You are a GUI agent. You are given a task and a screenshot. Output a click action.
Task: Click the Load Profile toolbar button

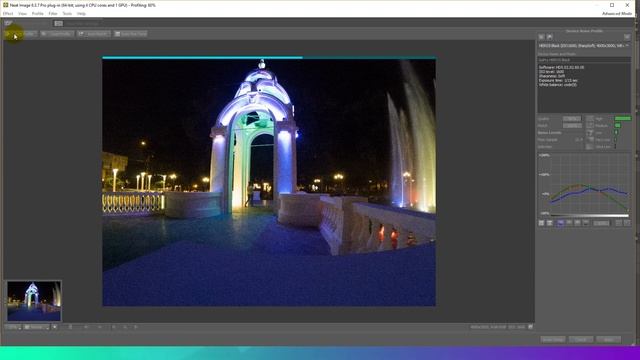coord(57,34)
